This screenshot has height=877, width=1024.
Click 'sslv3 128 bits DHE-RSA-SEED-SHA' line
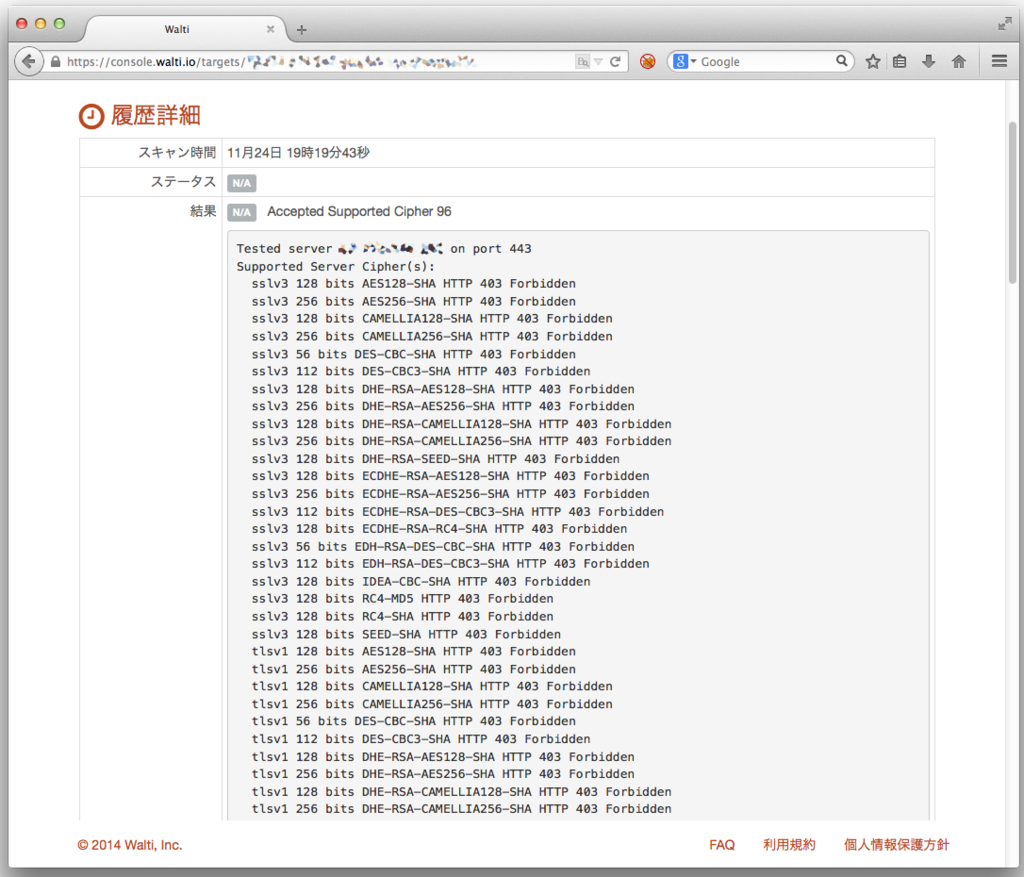pyautogui.click(x=436, y=458)
